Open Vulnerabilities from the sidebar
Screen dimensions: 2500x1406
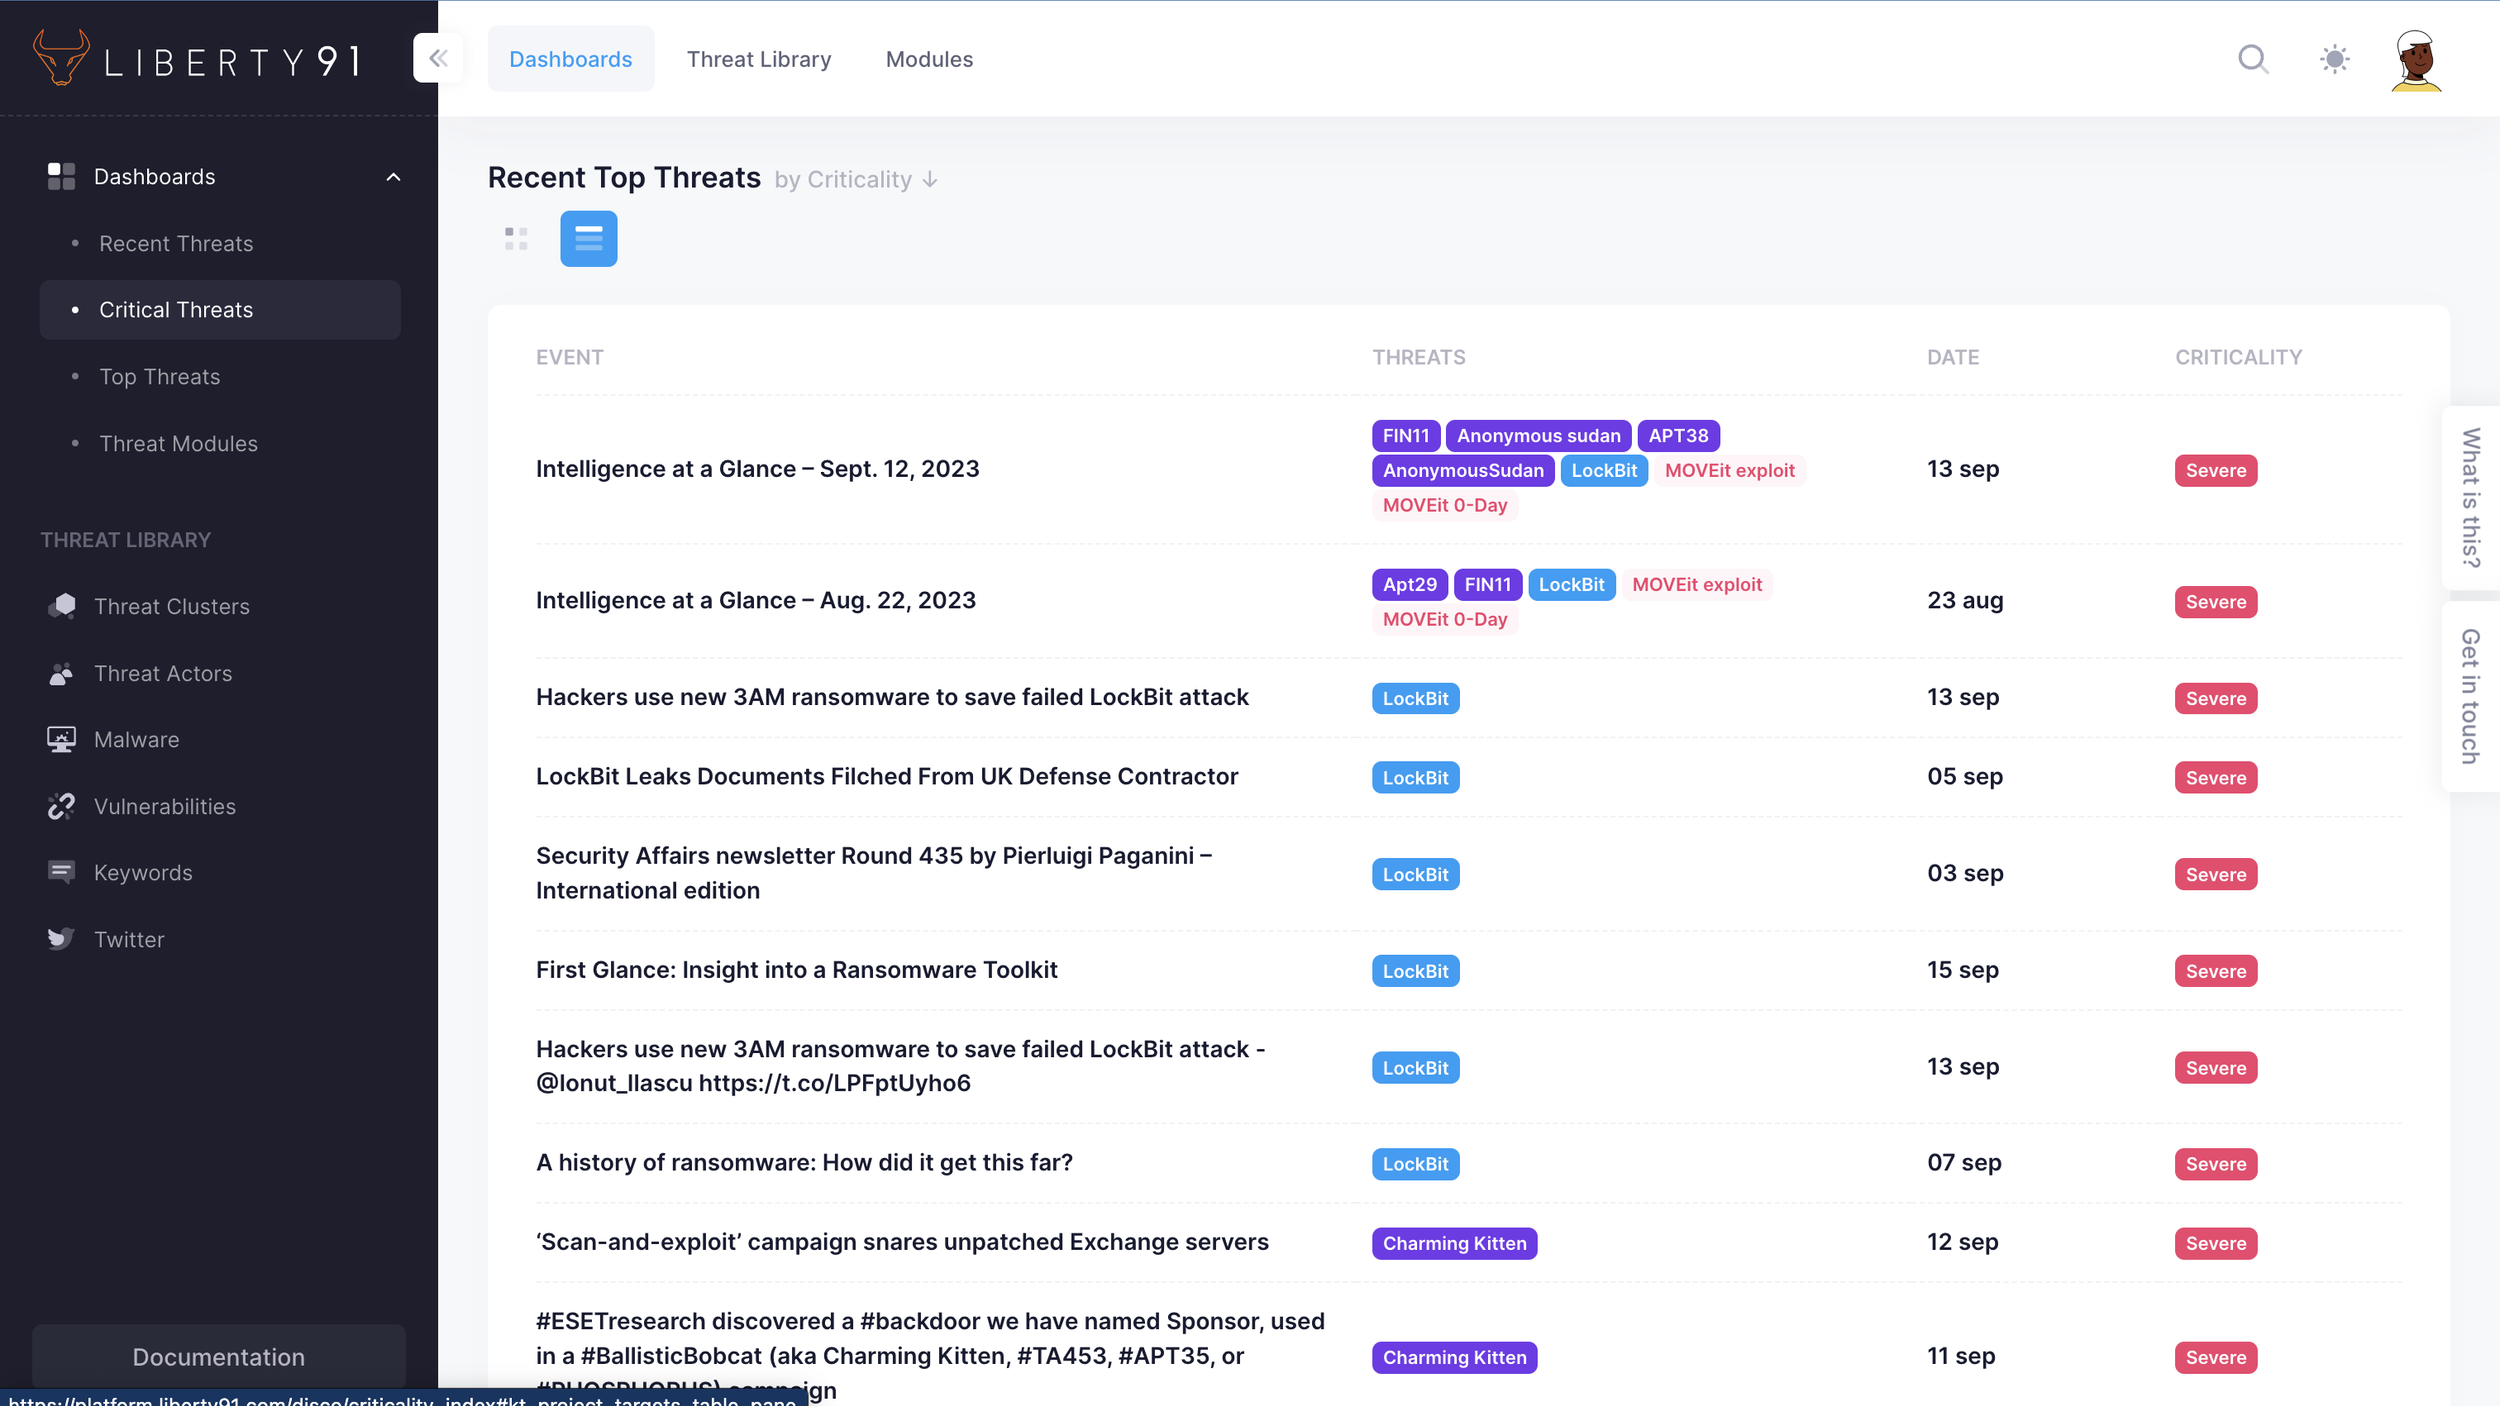(164, 807)
